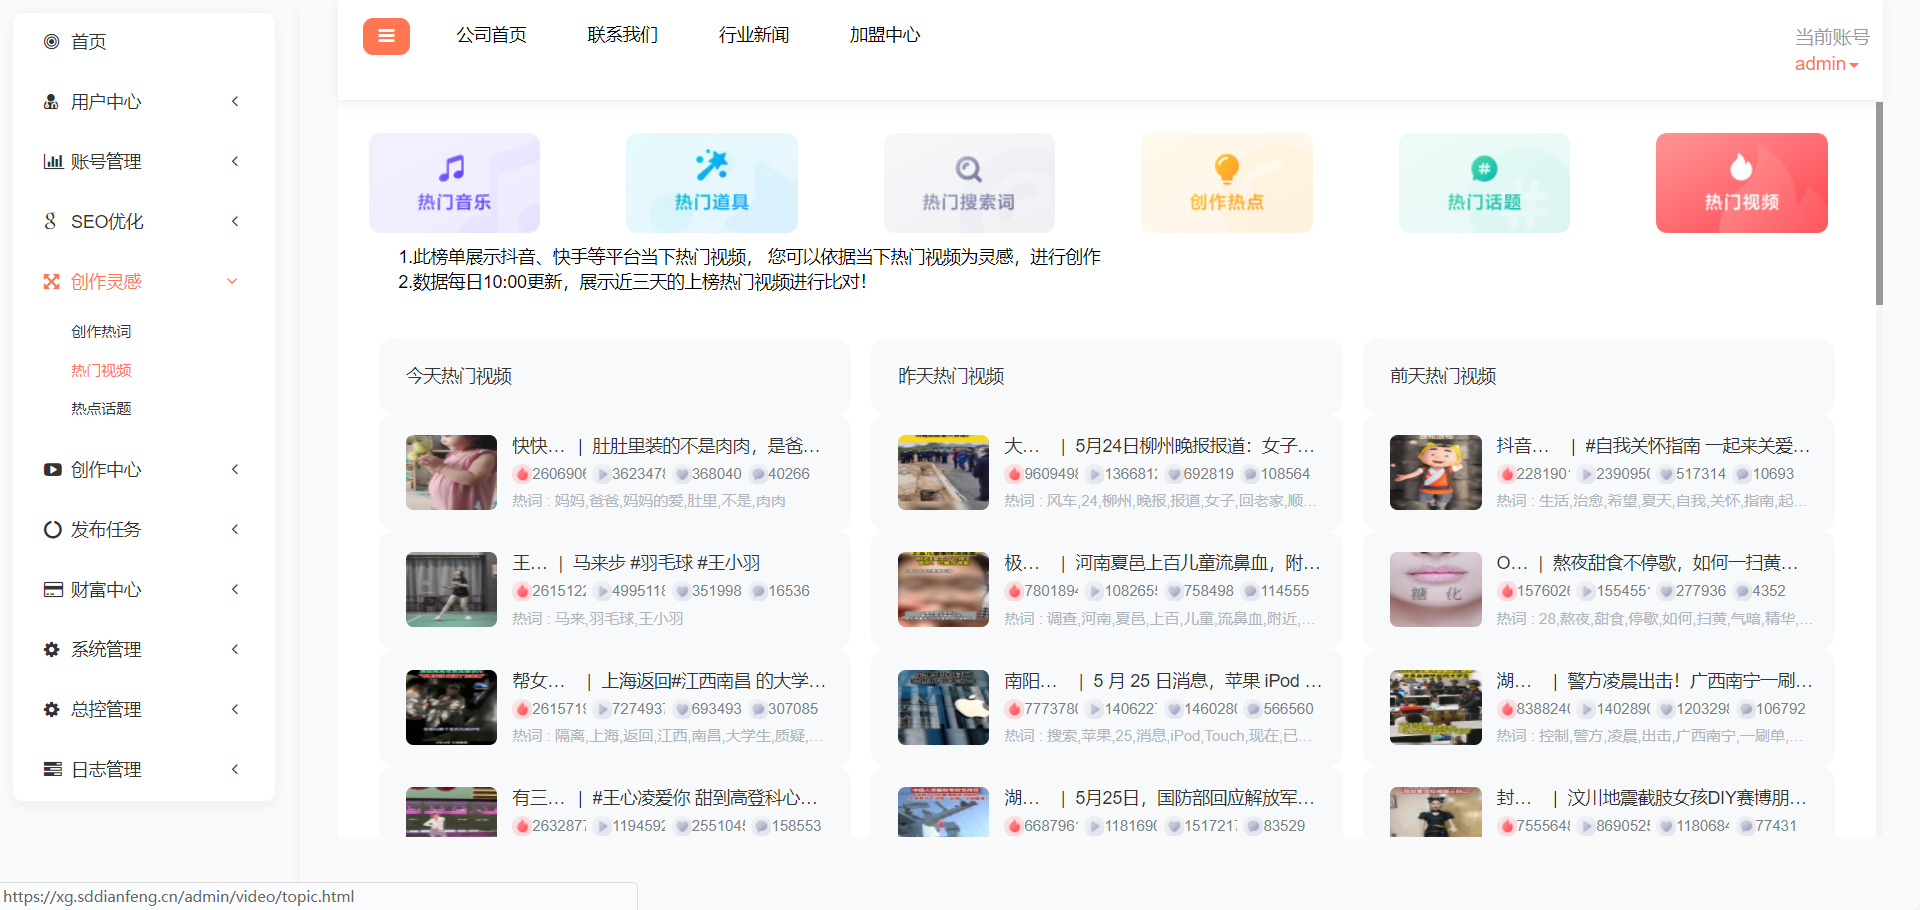Click the Apple iPod news video thumbnail

click(x=943, y=707)
